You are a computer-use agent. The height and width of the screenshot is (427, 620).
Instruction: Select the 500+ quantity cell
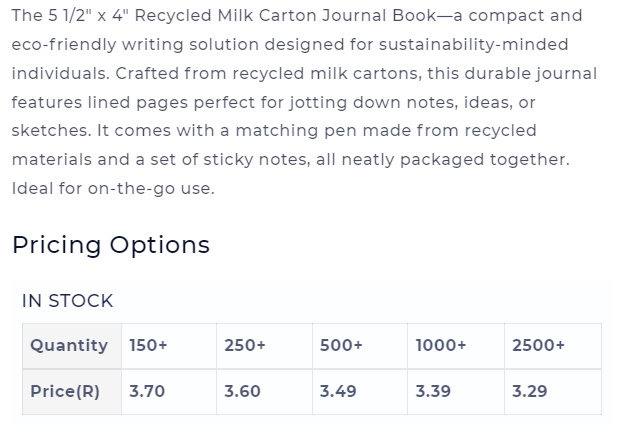[360, 346]
